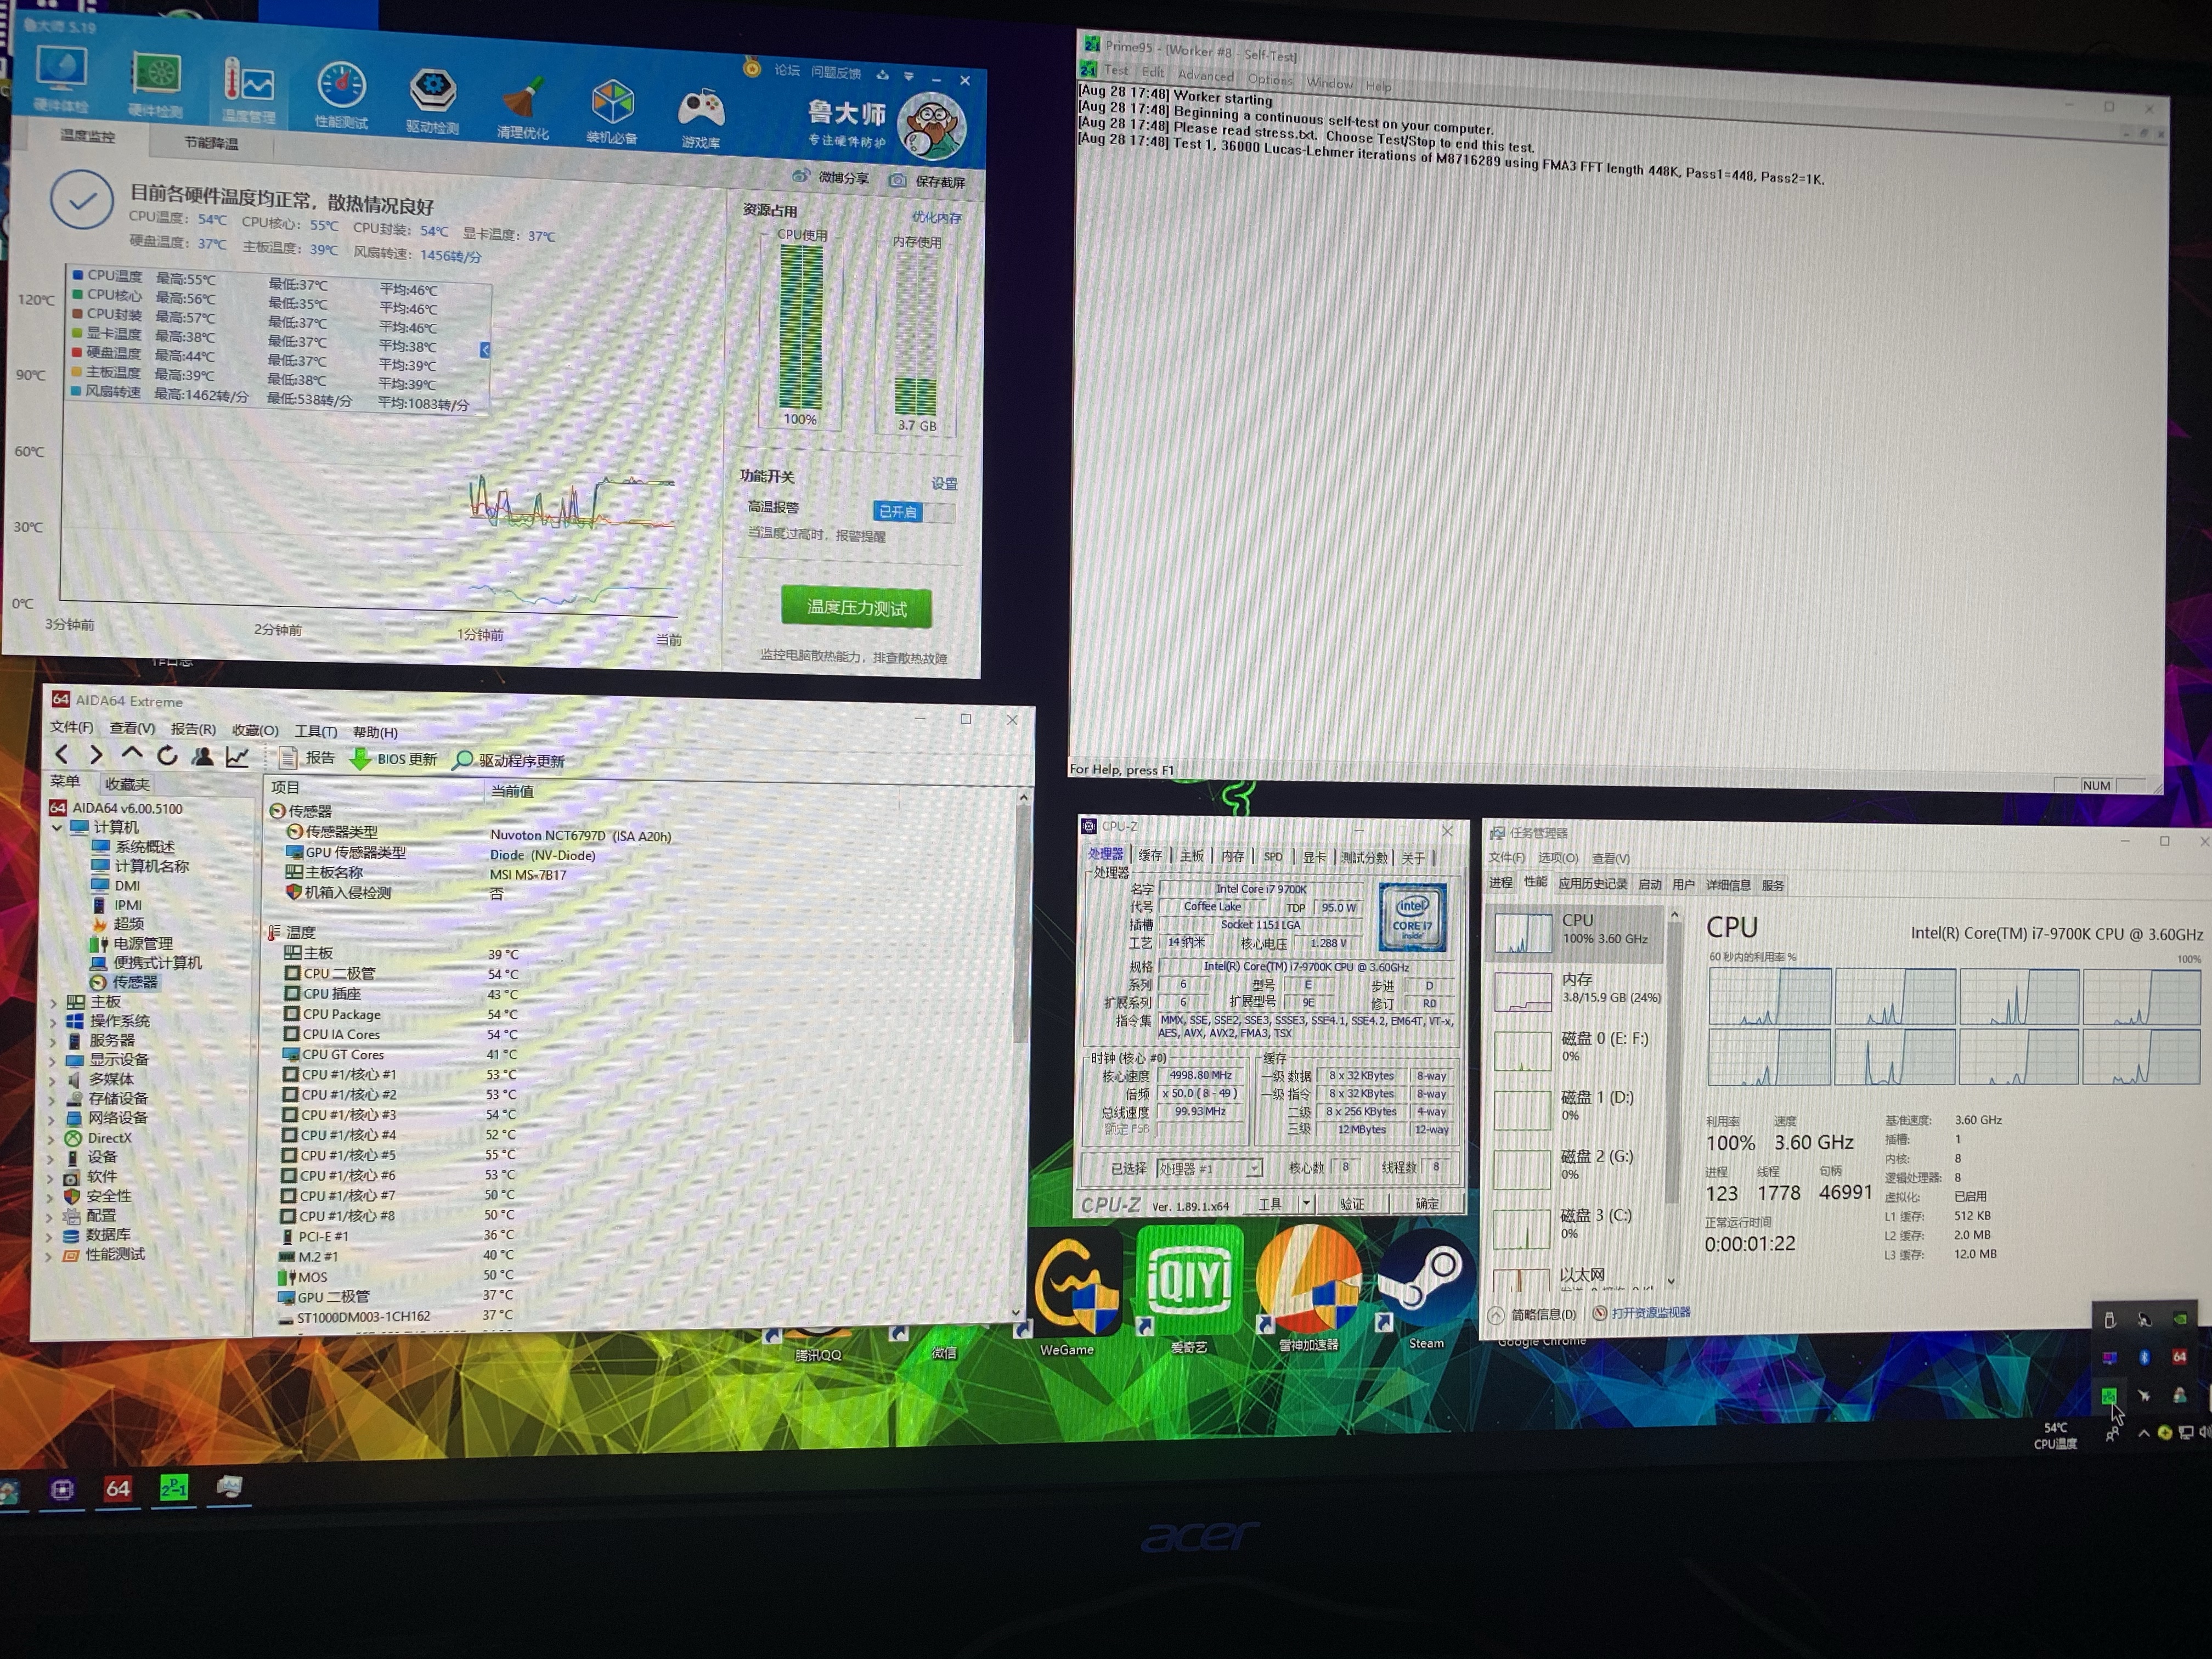Switch to 节能降温 tab
The width and height of the screenshot is (2212, 1659).
211,143
